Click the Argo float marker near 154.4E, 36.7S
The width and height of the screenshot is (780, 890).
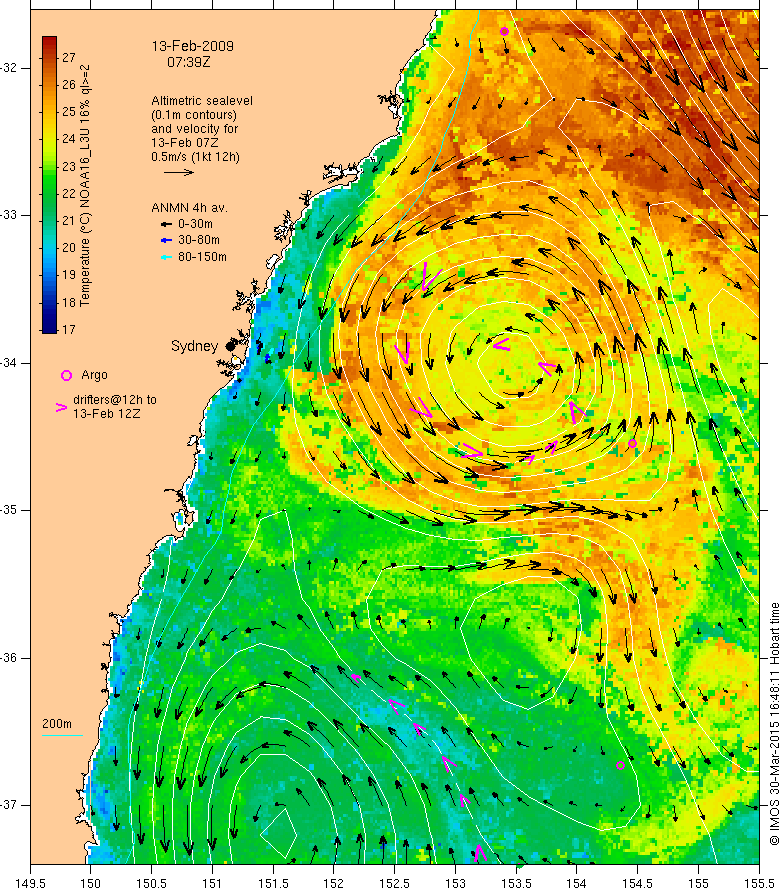[x=620, y=766]
